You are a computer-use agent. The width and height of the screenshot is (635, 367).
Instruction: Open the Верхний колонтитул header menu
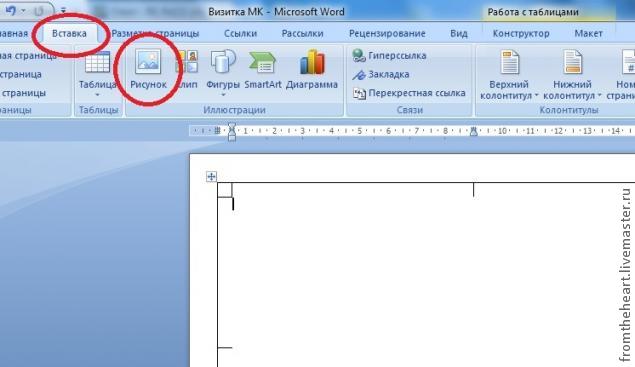[509, 75]
